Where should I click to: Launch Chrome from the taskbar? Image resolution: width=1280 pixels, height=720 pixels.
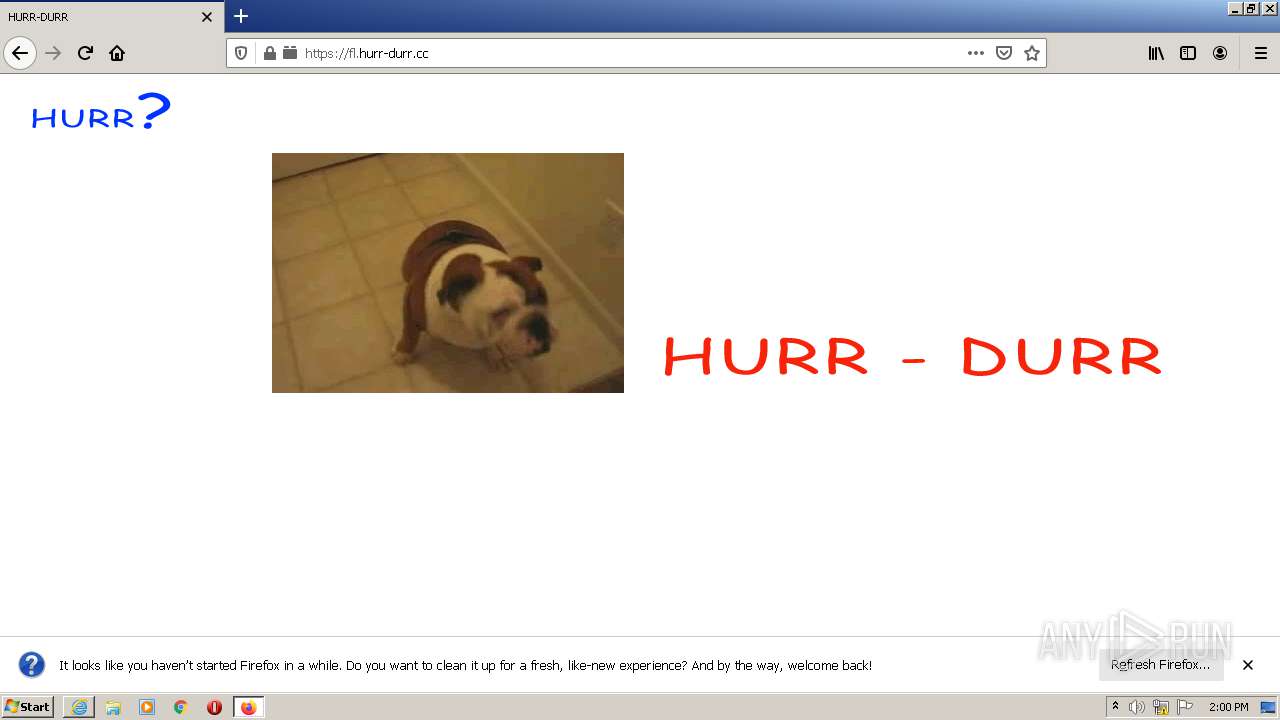pyautogui.click(x=181, y=707)
